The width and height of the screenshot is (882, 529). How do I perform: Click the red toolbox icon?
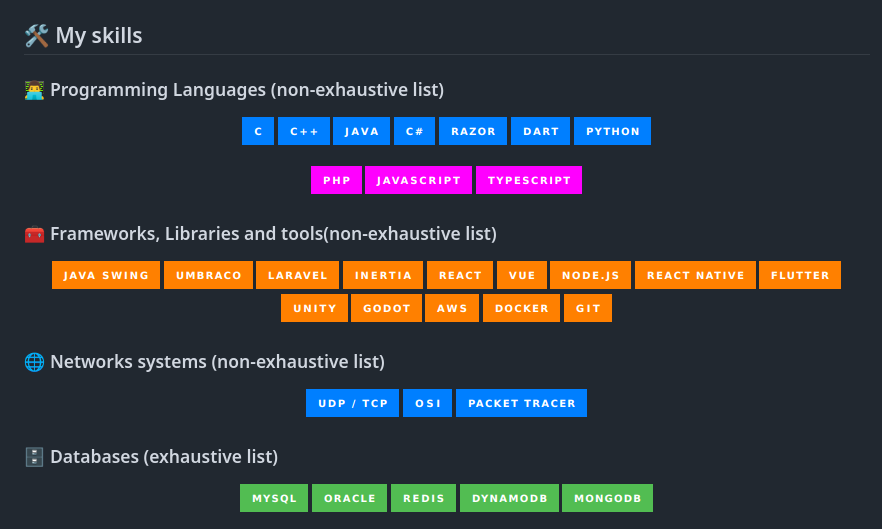pos(34,234)
